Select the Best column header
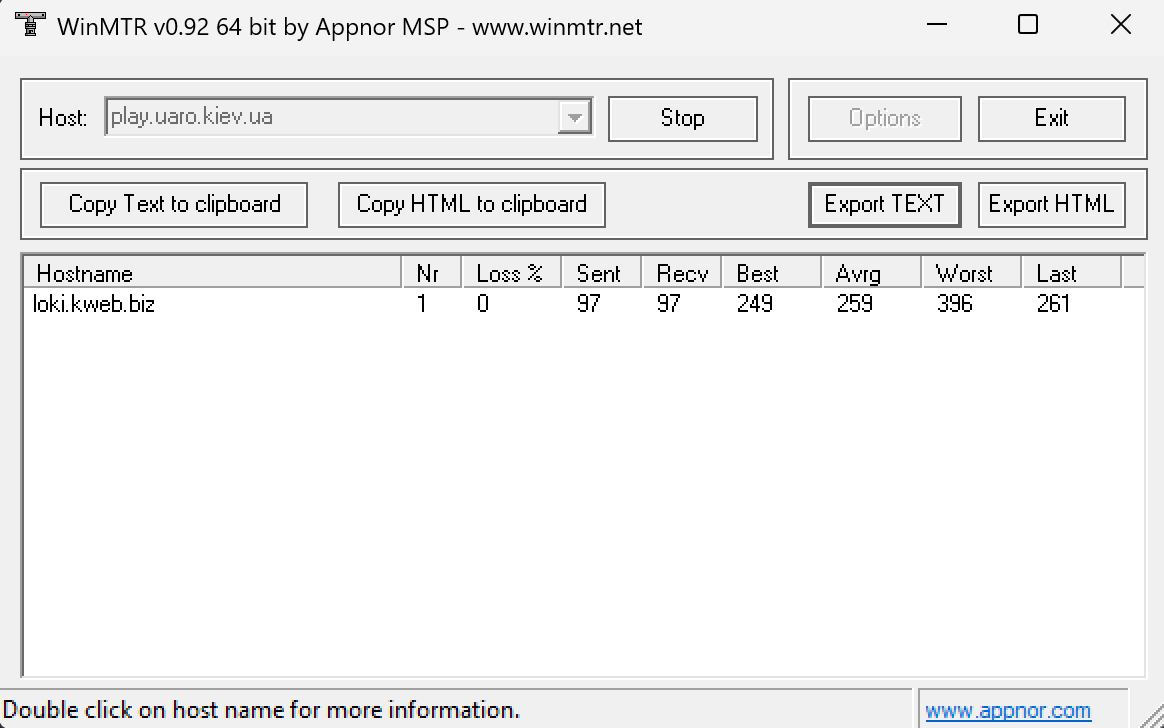This screenshot has height=728, width=1164. (x=772, y=273)
